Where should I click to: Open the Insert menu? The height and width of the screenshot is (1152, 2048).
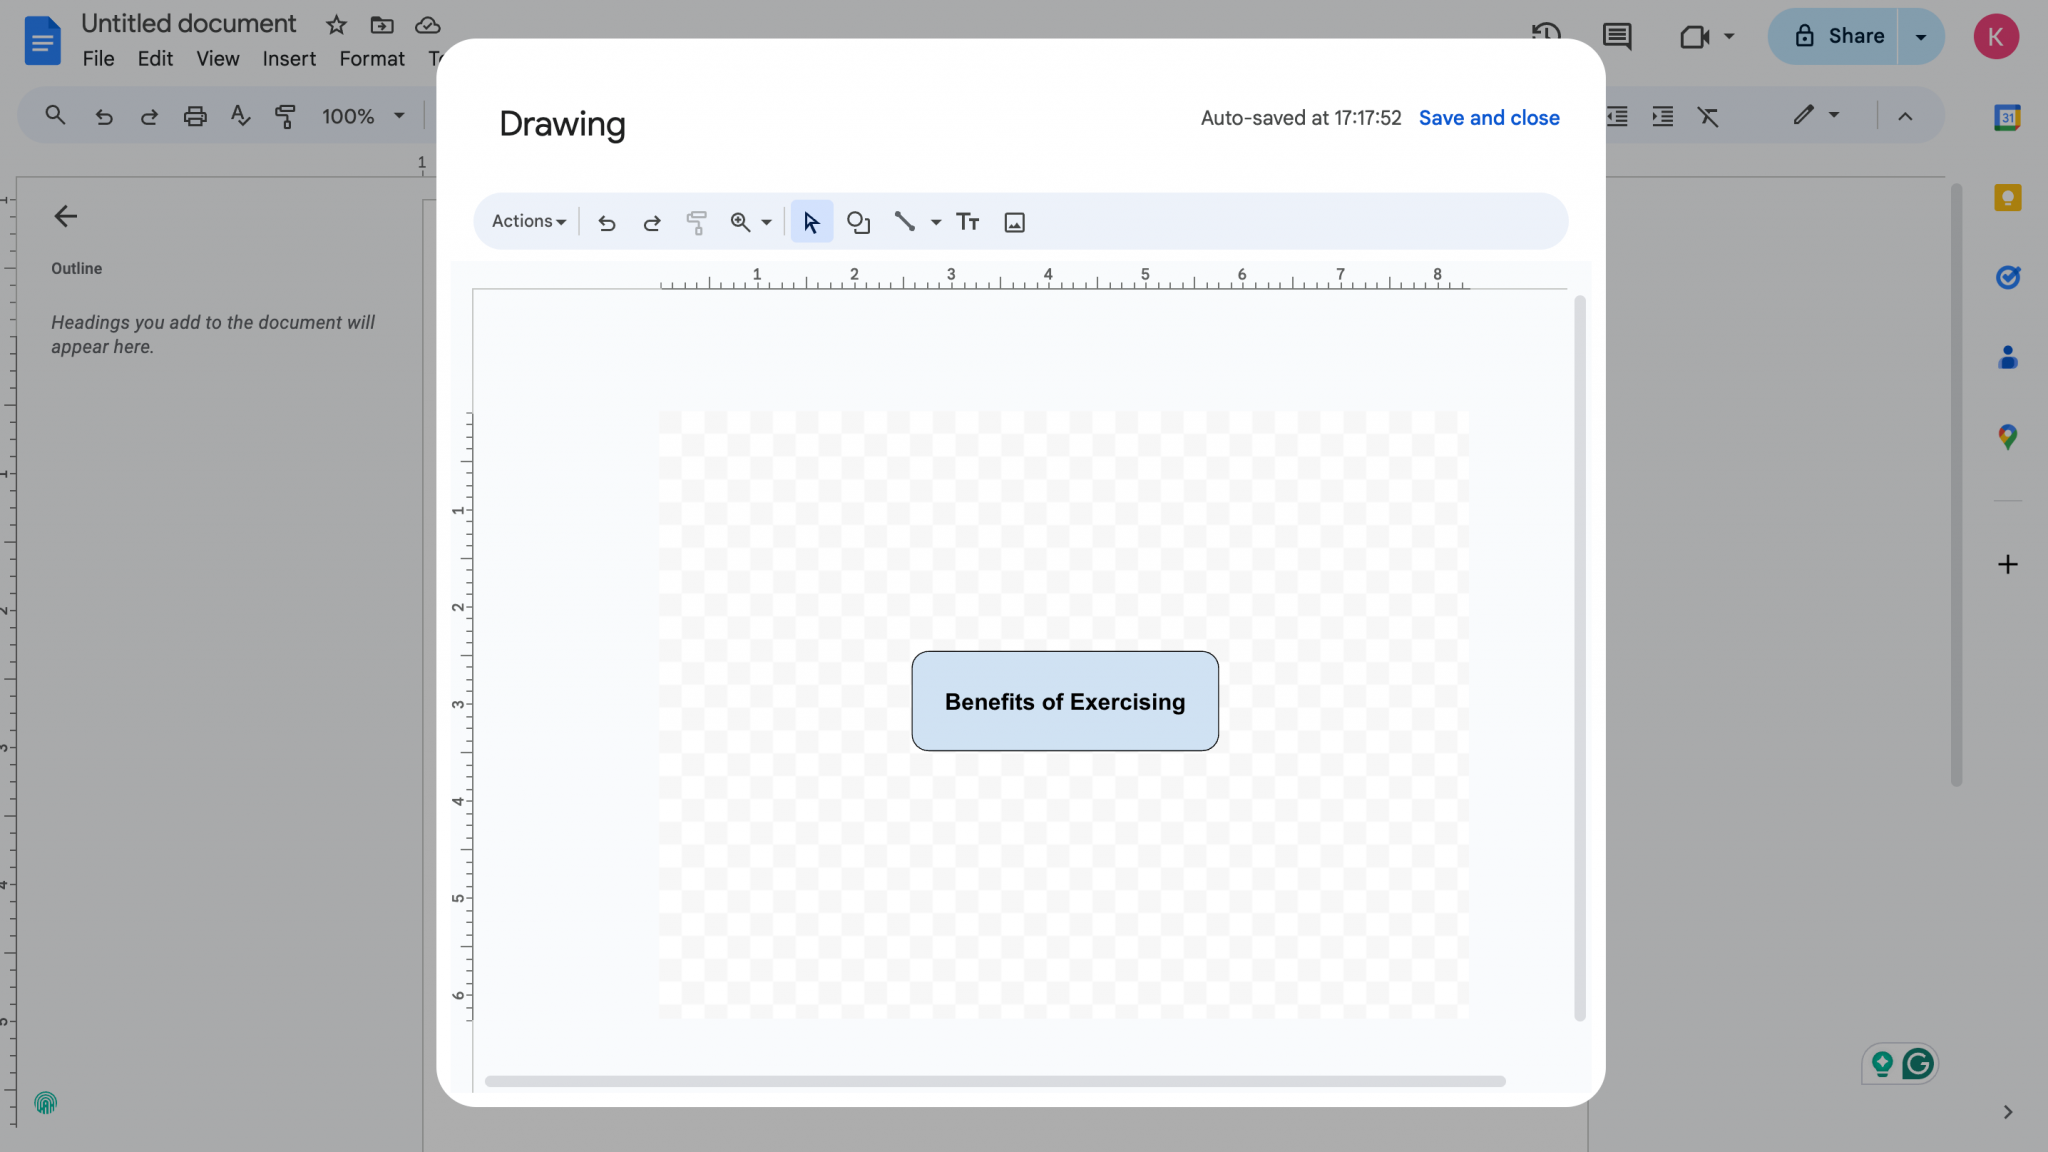[288, 58]
